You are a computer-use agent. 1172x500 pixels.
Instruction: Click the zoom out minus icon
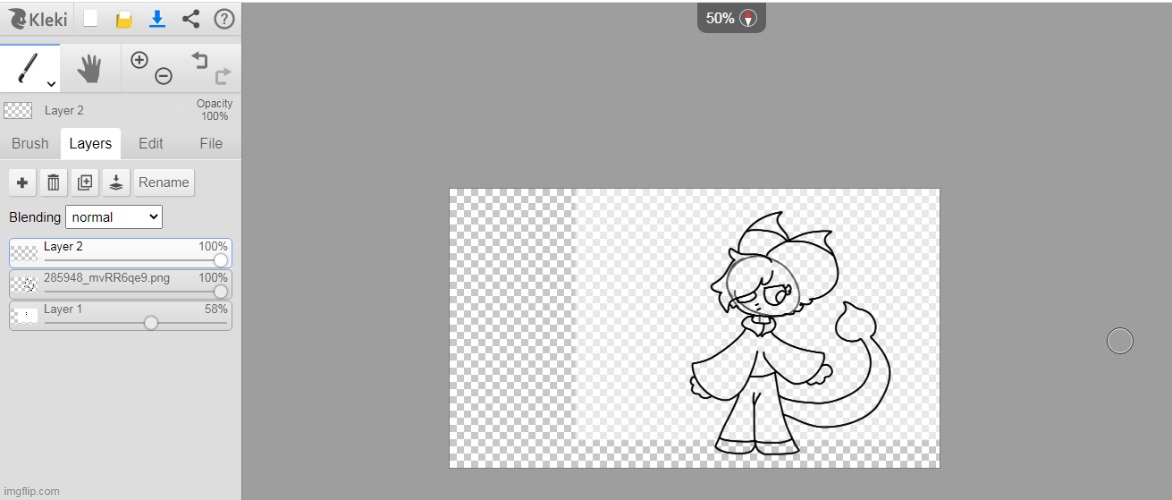(163, 76)
